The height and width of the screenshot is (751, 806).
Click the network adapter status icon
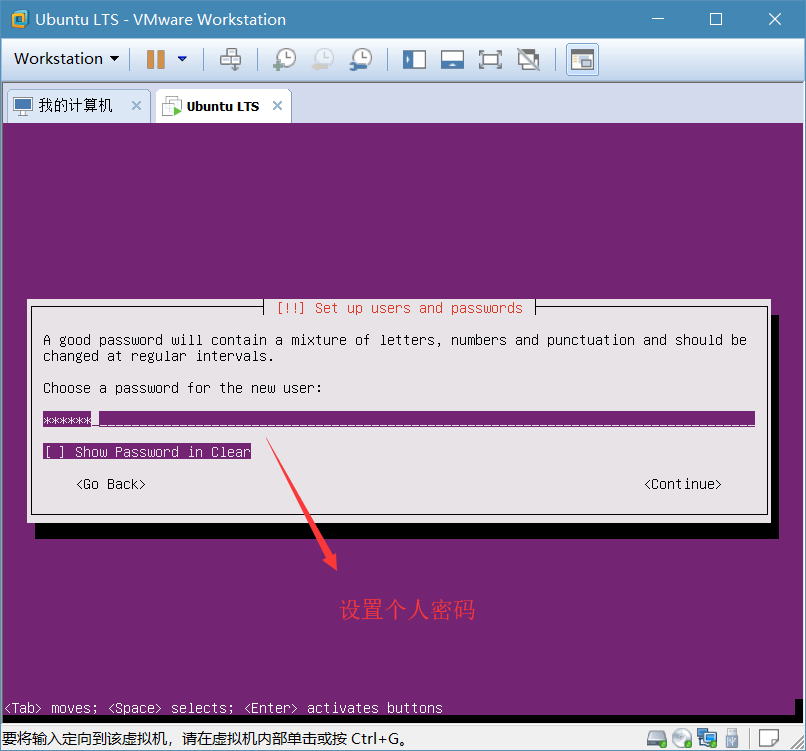click(x=707, y=739)
